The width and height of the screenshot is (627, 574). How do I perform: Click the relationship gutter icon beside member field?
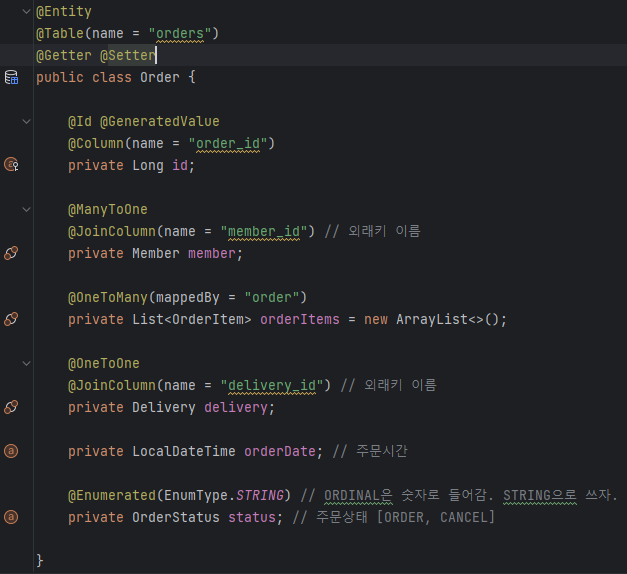[x=11, y=253]
